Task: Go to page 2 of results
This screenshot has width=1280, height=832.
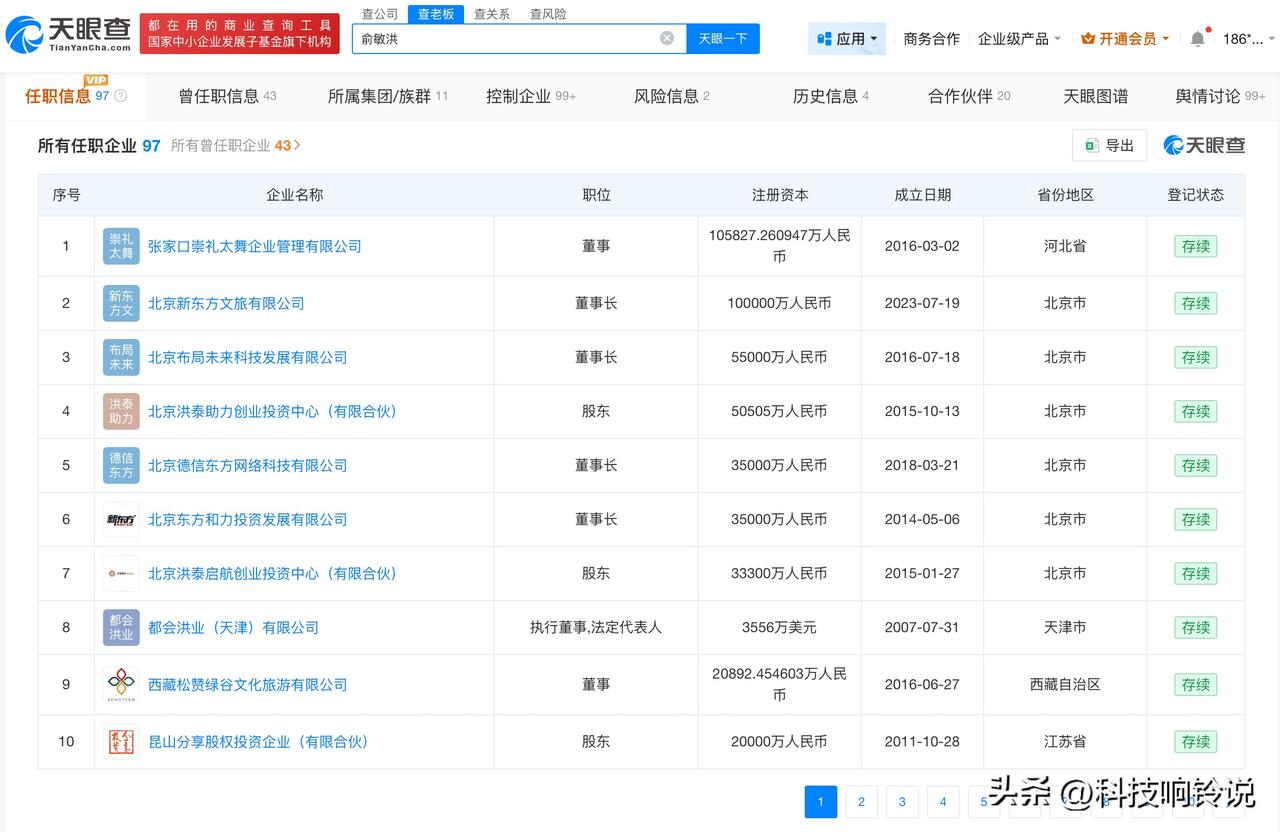Action: point(861,802)
